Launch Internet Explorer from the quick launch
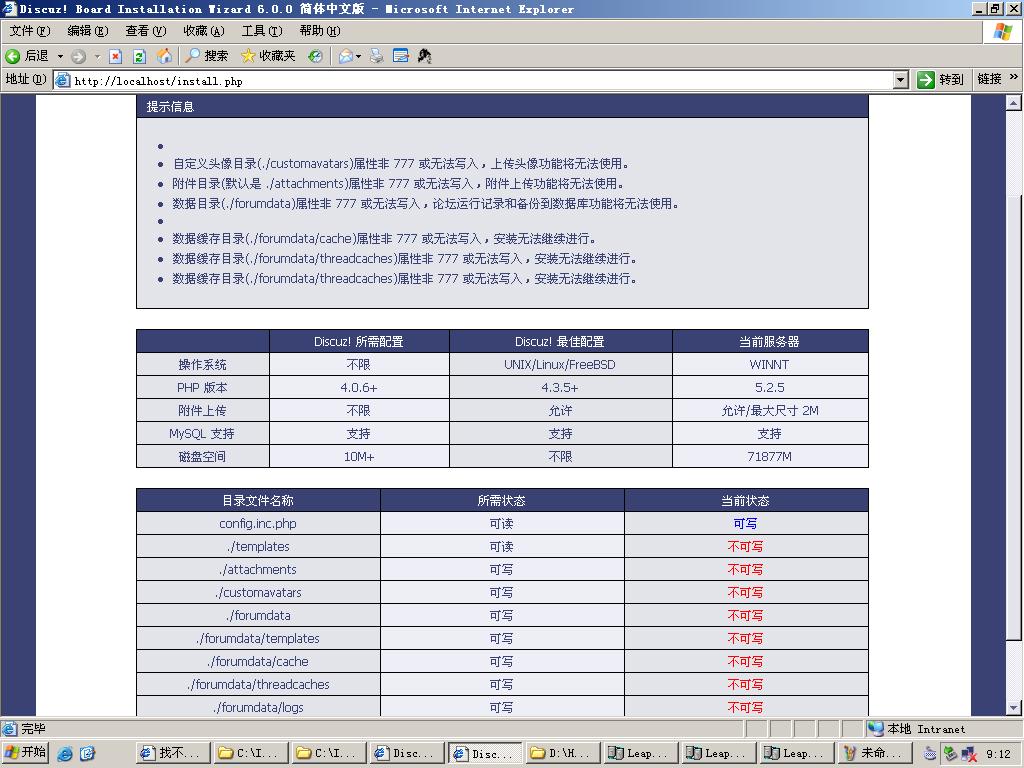This screenshot has width=1024, height=768. 65,754
